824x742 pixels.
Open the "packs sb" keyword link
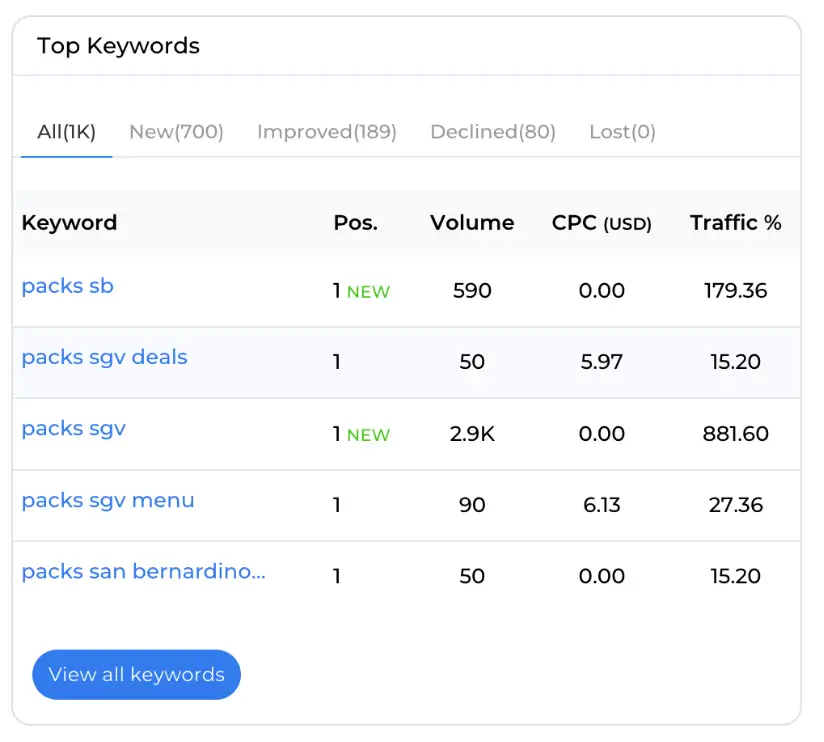coord(67,286)
